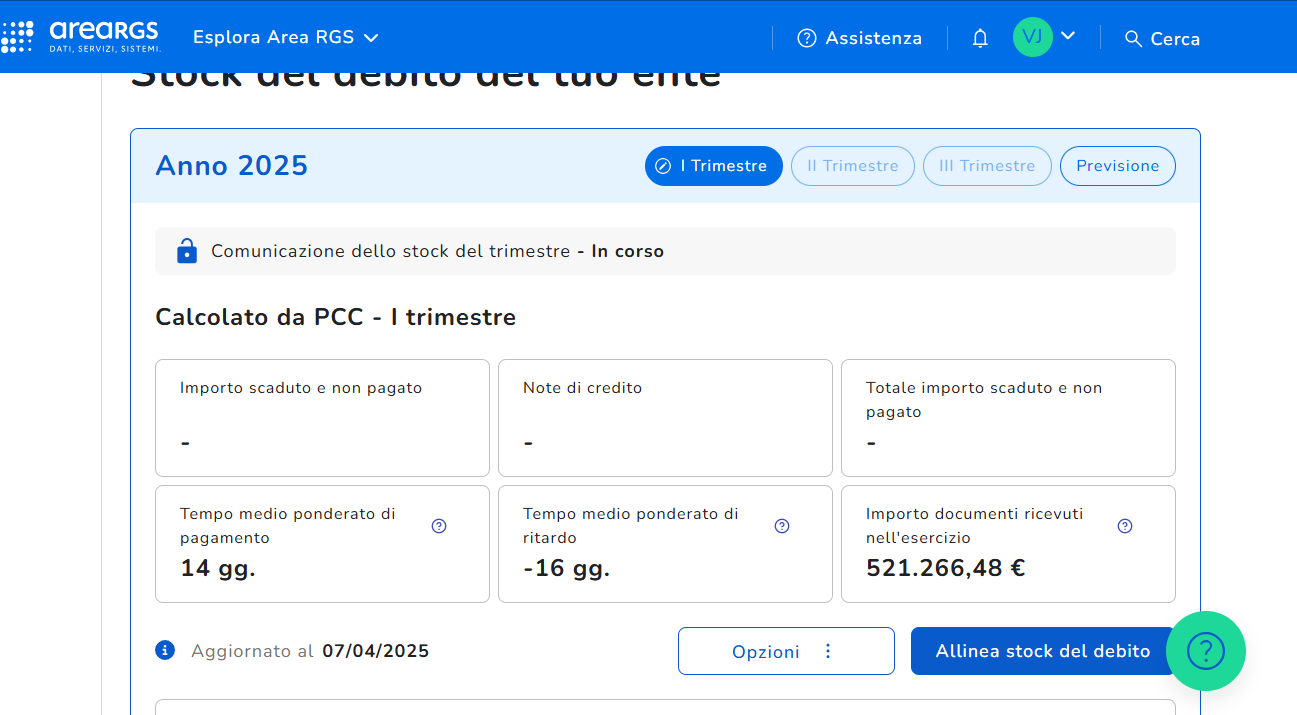The width and height of the screenshot is (1297, 715).
Task: Open the Previsione tab
Action: click(1117, 166)
